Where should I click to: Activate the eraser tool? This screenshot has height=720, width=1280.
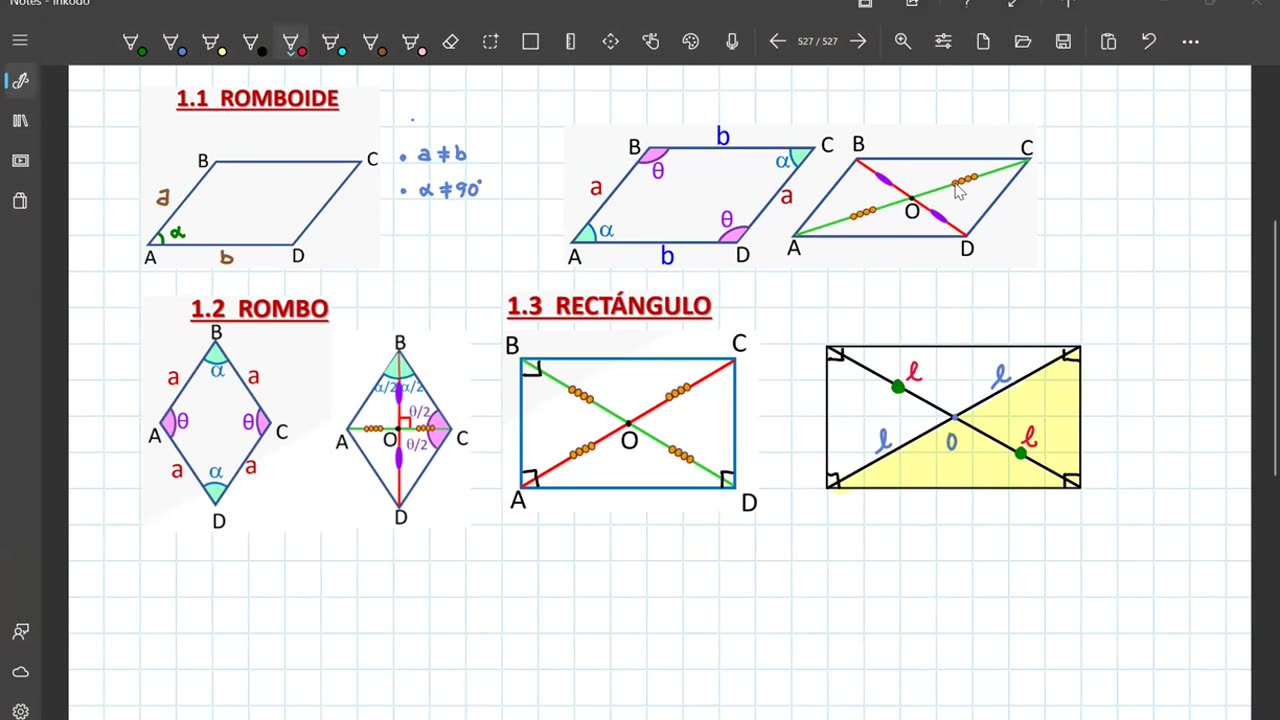click(x=450, y=42)
